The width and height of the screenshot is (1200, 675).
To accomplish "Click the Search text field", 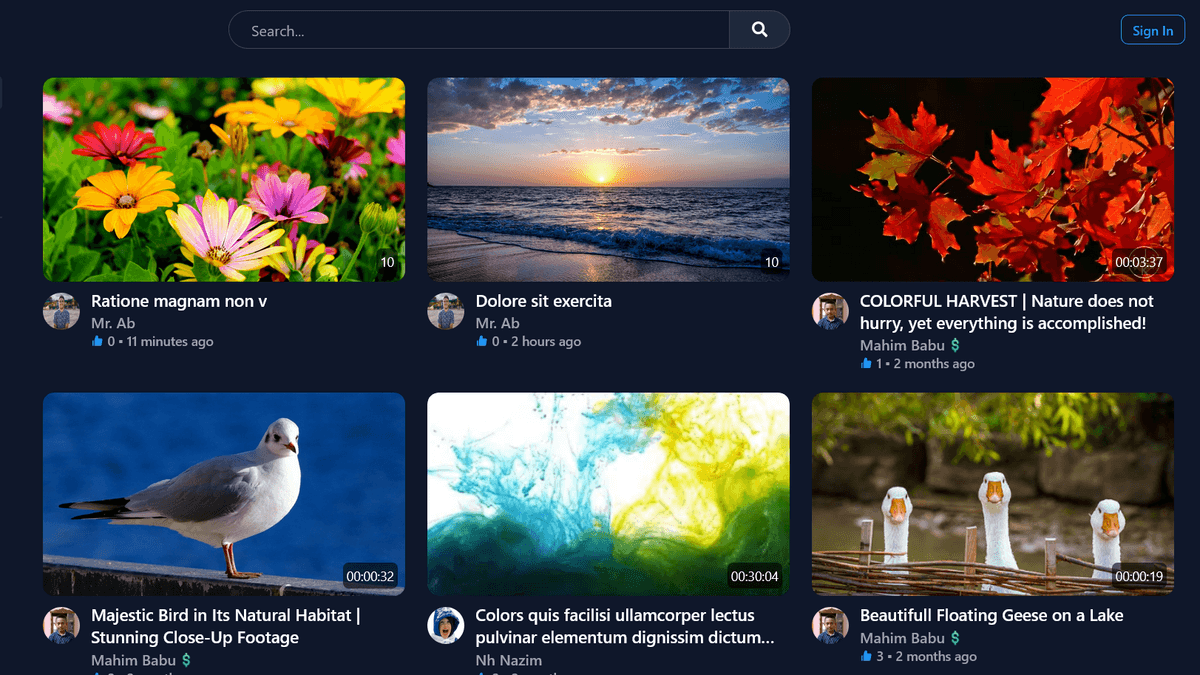I will click(479, 30).
